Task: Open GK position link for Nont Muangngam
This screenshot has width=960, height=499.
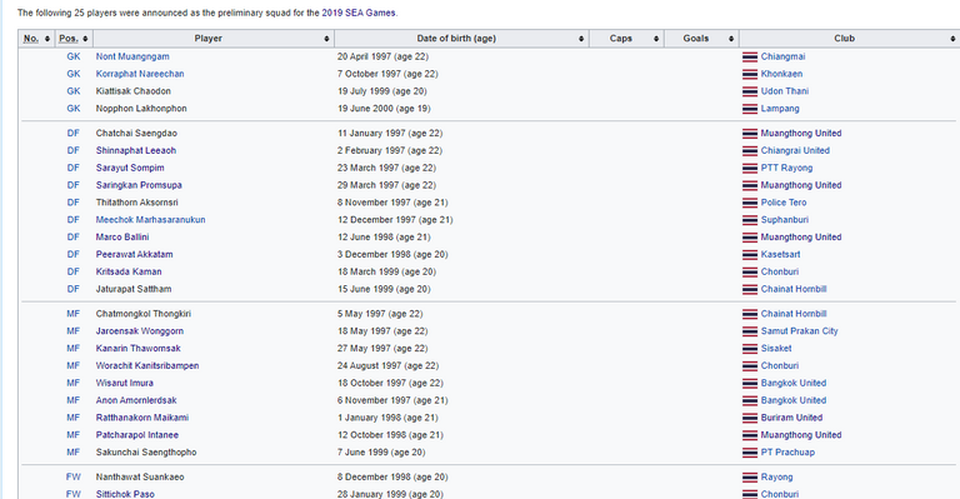Action: click(x=73, y=56)
